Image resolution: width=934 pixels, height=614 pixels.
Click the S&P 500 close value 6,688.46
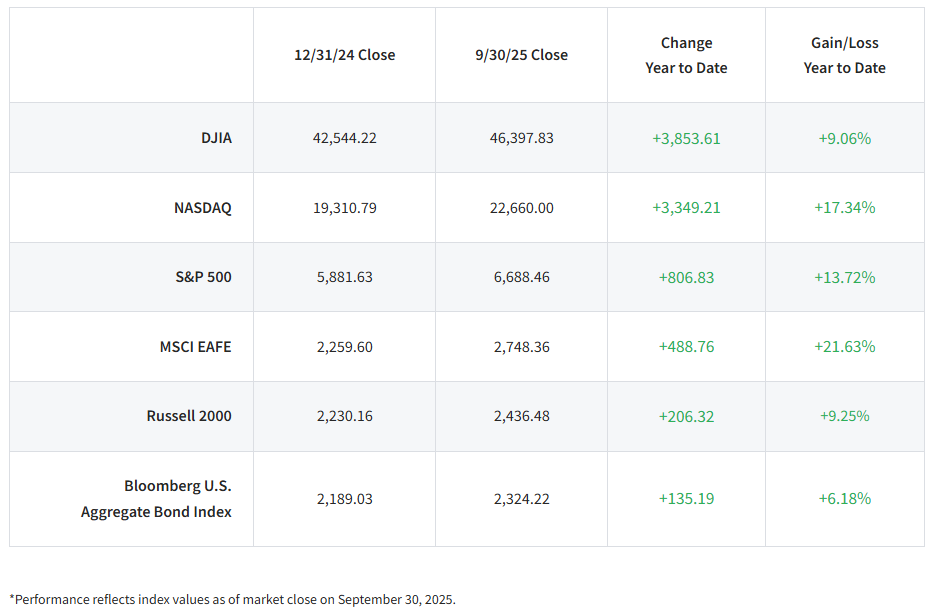point(521,277)
